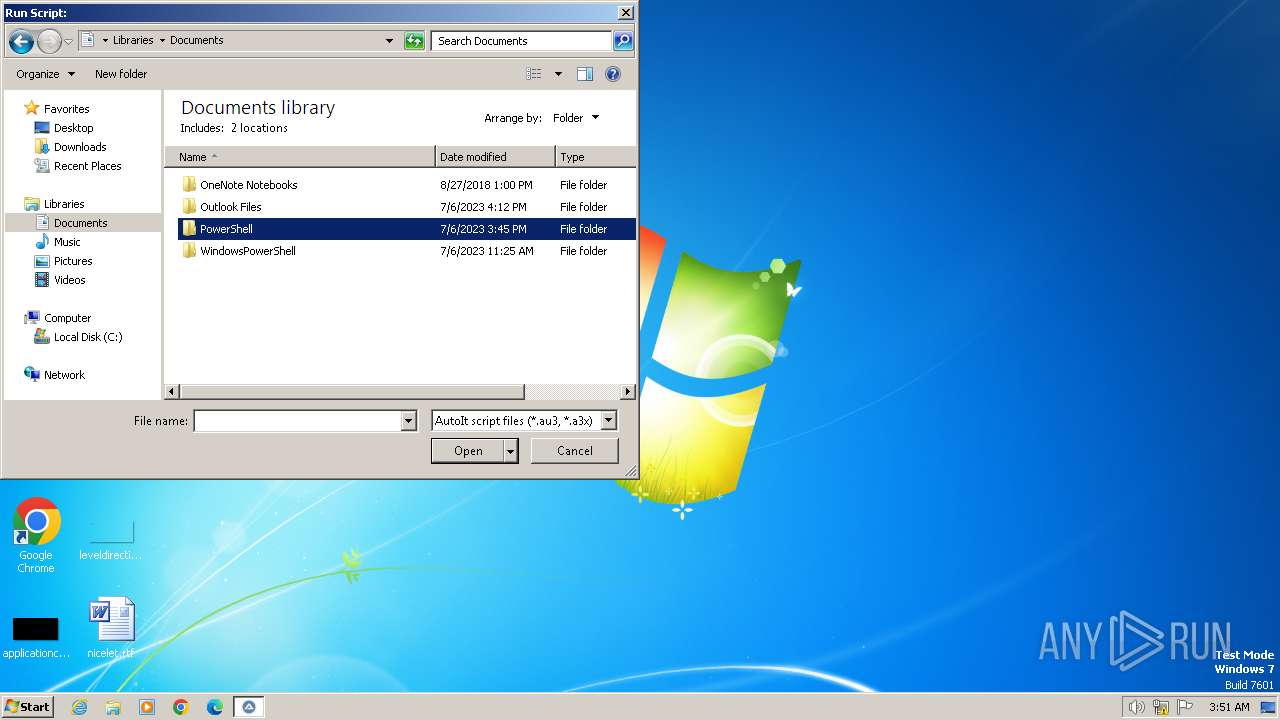Launch Internet Explorer from taskbar
The image size is (1280, 720).
tap(79, 707)
